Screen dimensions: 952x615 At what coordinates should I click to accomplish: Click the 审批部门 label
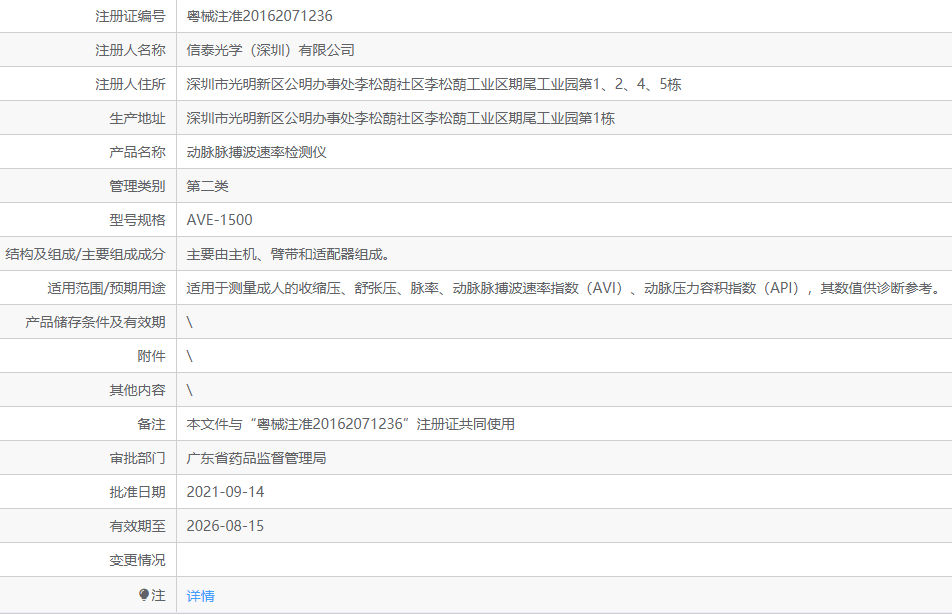tap(137, 458)
